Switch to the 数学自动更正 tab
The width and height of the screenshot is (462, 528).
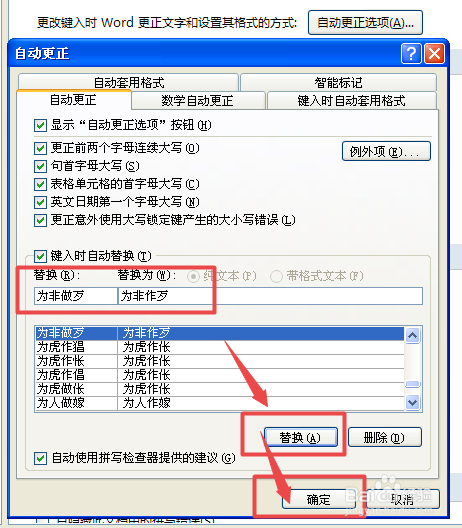(198, 101)
